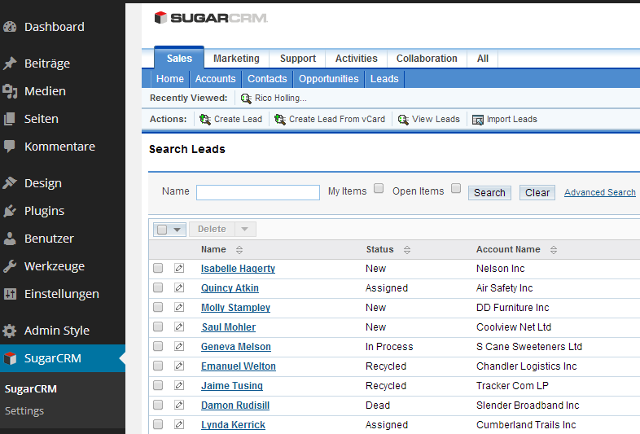The width and height of the screenshot is (640, 434).
Task: Edit Quincy Atkin with pencil icon
Action: click(x=179, y=288)
